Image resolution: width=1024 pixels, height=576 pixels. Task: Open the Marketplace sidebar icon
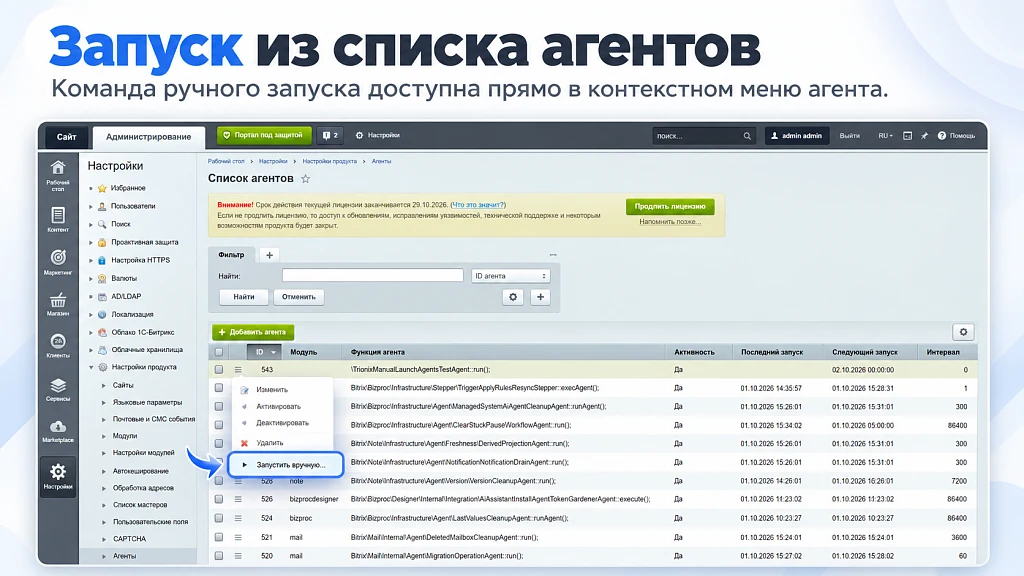[x=58, y=432]
